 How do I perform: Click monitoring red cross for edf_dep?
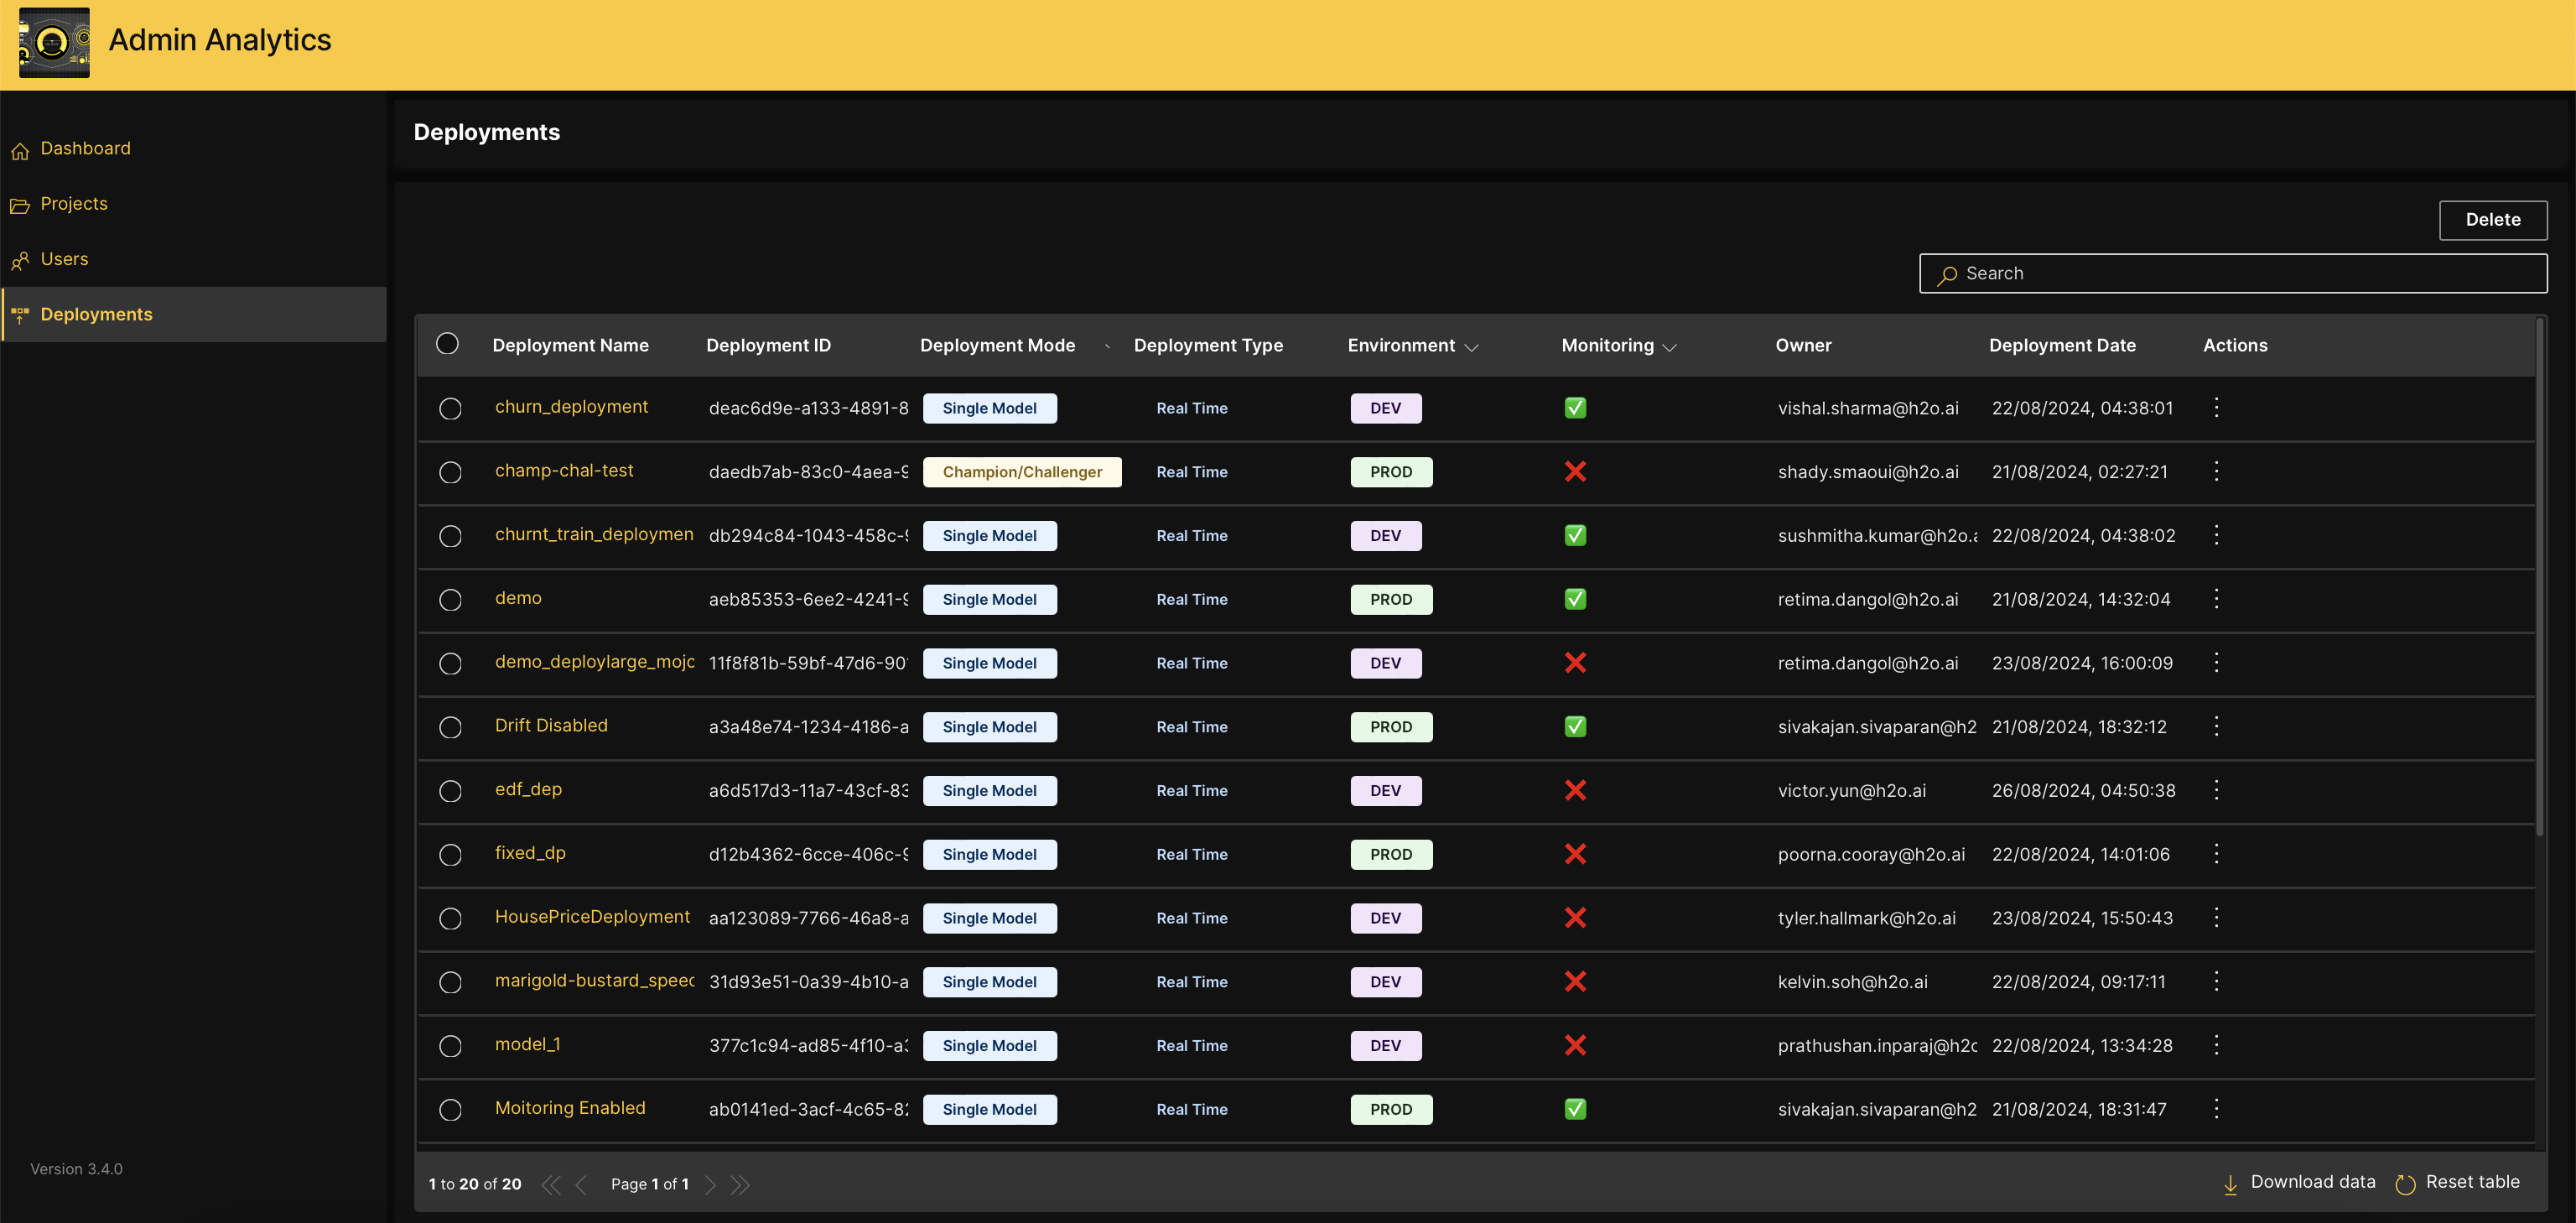1575,790
